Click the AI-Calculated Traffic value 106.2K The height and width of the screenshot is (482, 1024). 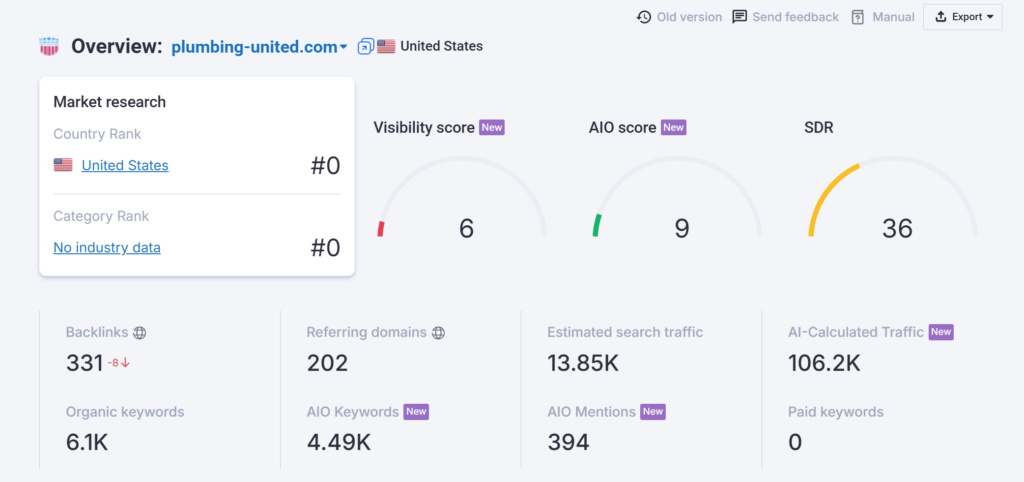point(824,362)
